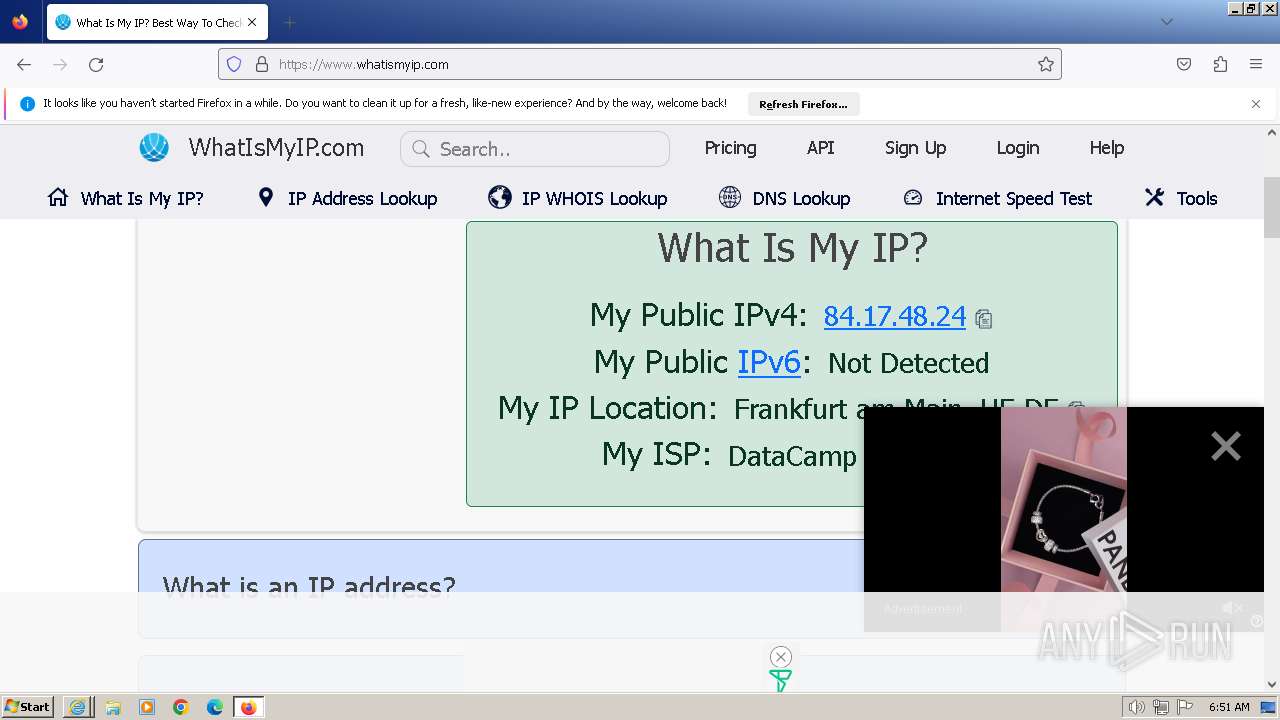
Task: Bookmark this page with the star icon
Action: tap(1046, 64)
